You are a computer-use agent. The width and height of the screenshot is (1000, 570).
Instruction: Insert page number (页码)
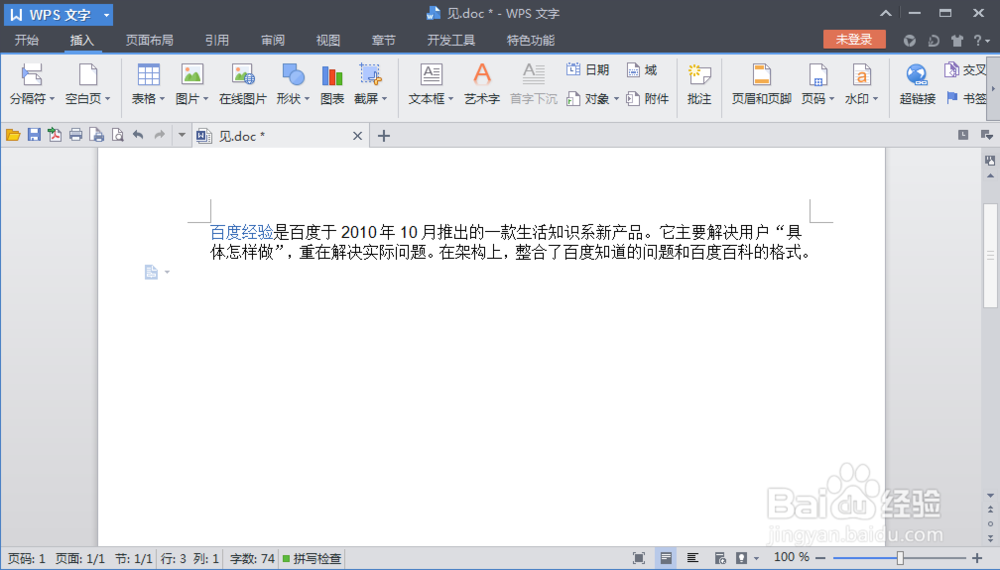tap(818, 84)
